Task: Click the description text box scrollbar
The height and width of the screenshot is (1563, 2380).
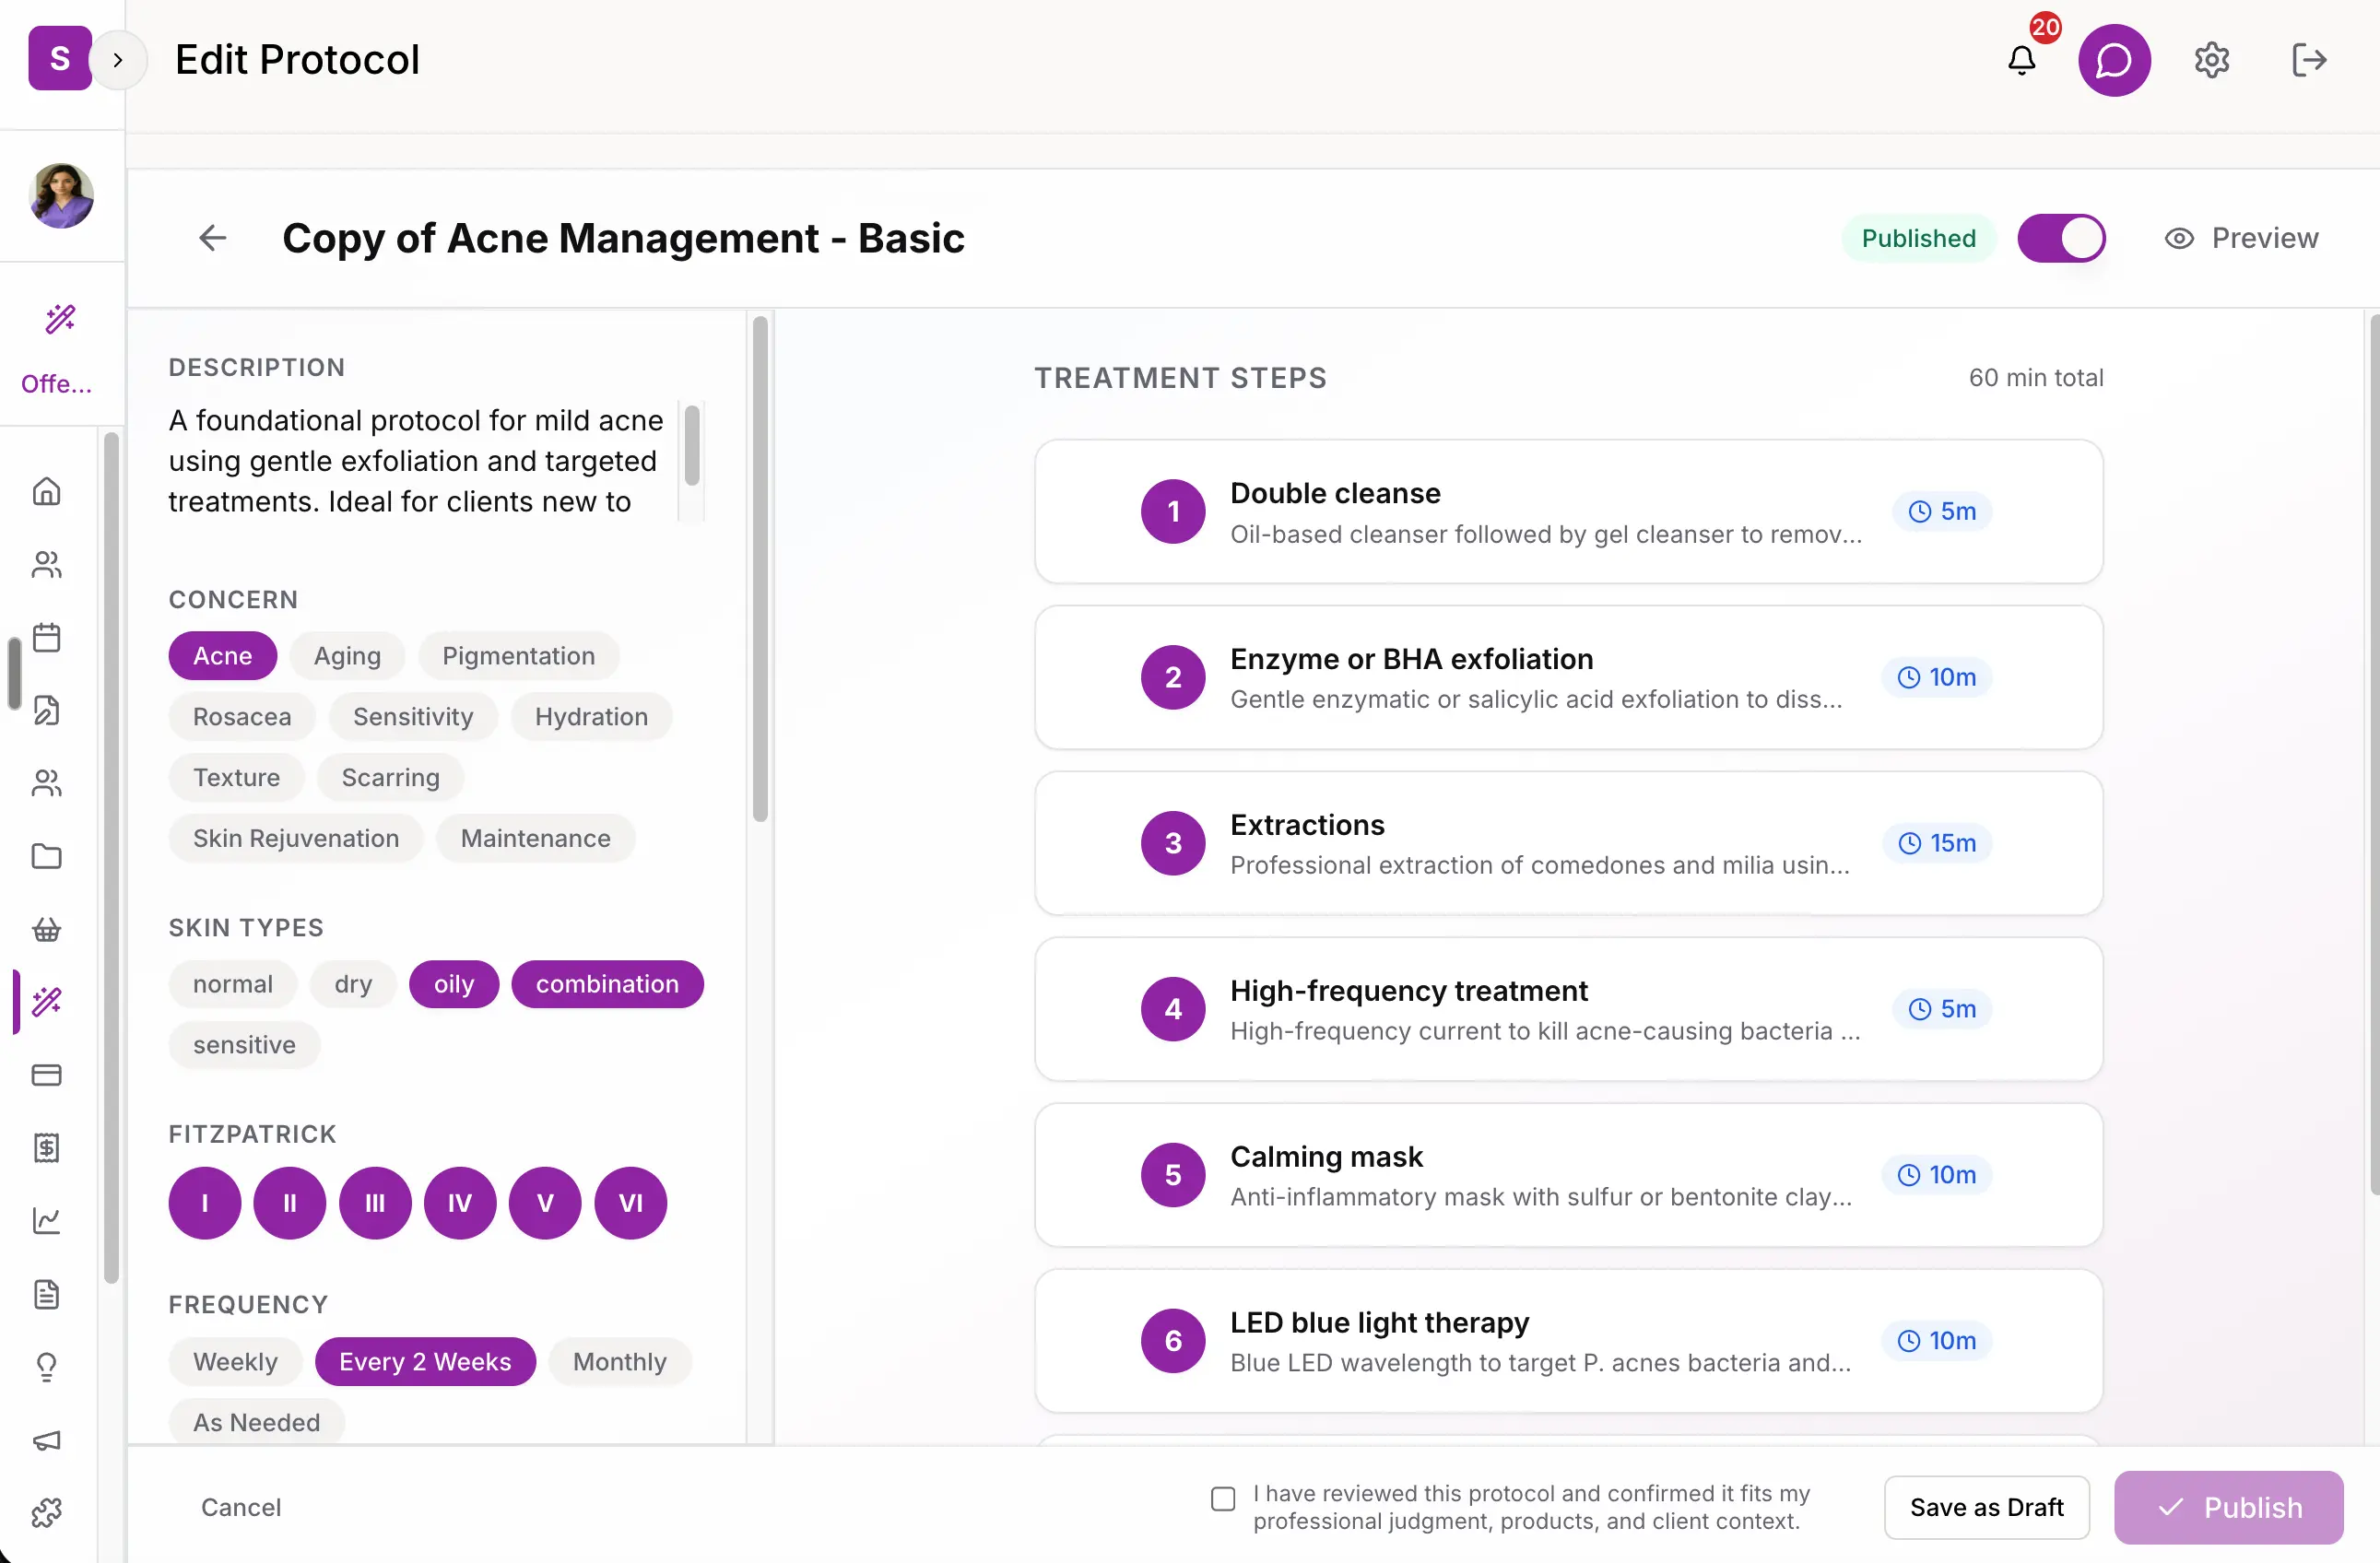Action: pyautogui.click(x=691, y=446)
